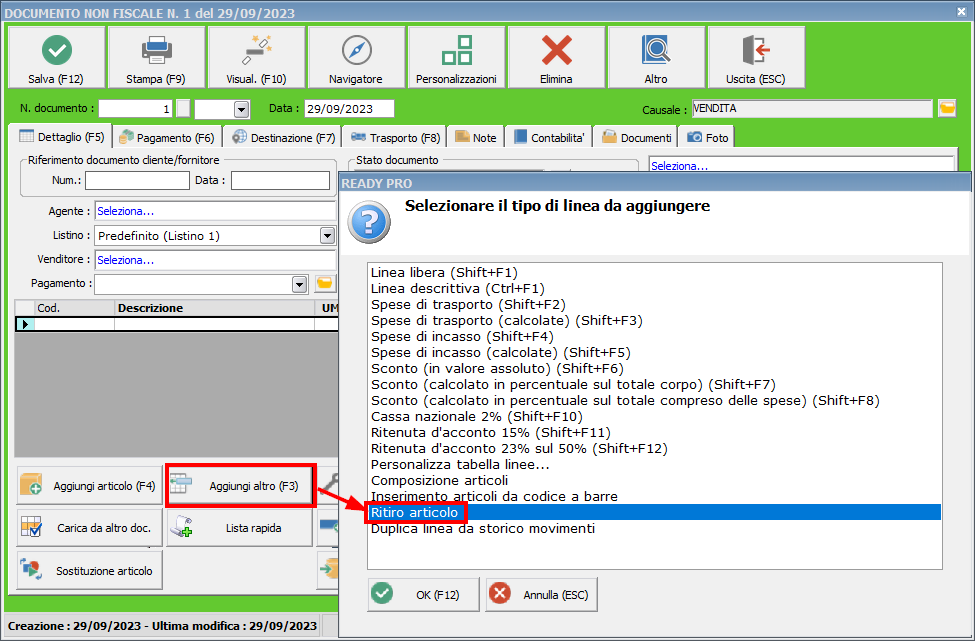Click the Descrizione column header
Viewport: 975px width, 641px height.
(215, 308)
